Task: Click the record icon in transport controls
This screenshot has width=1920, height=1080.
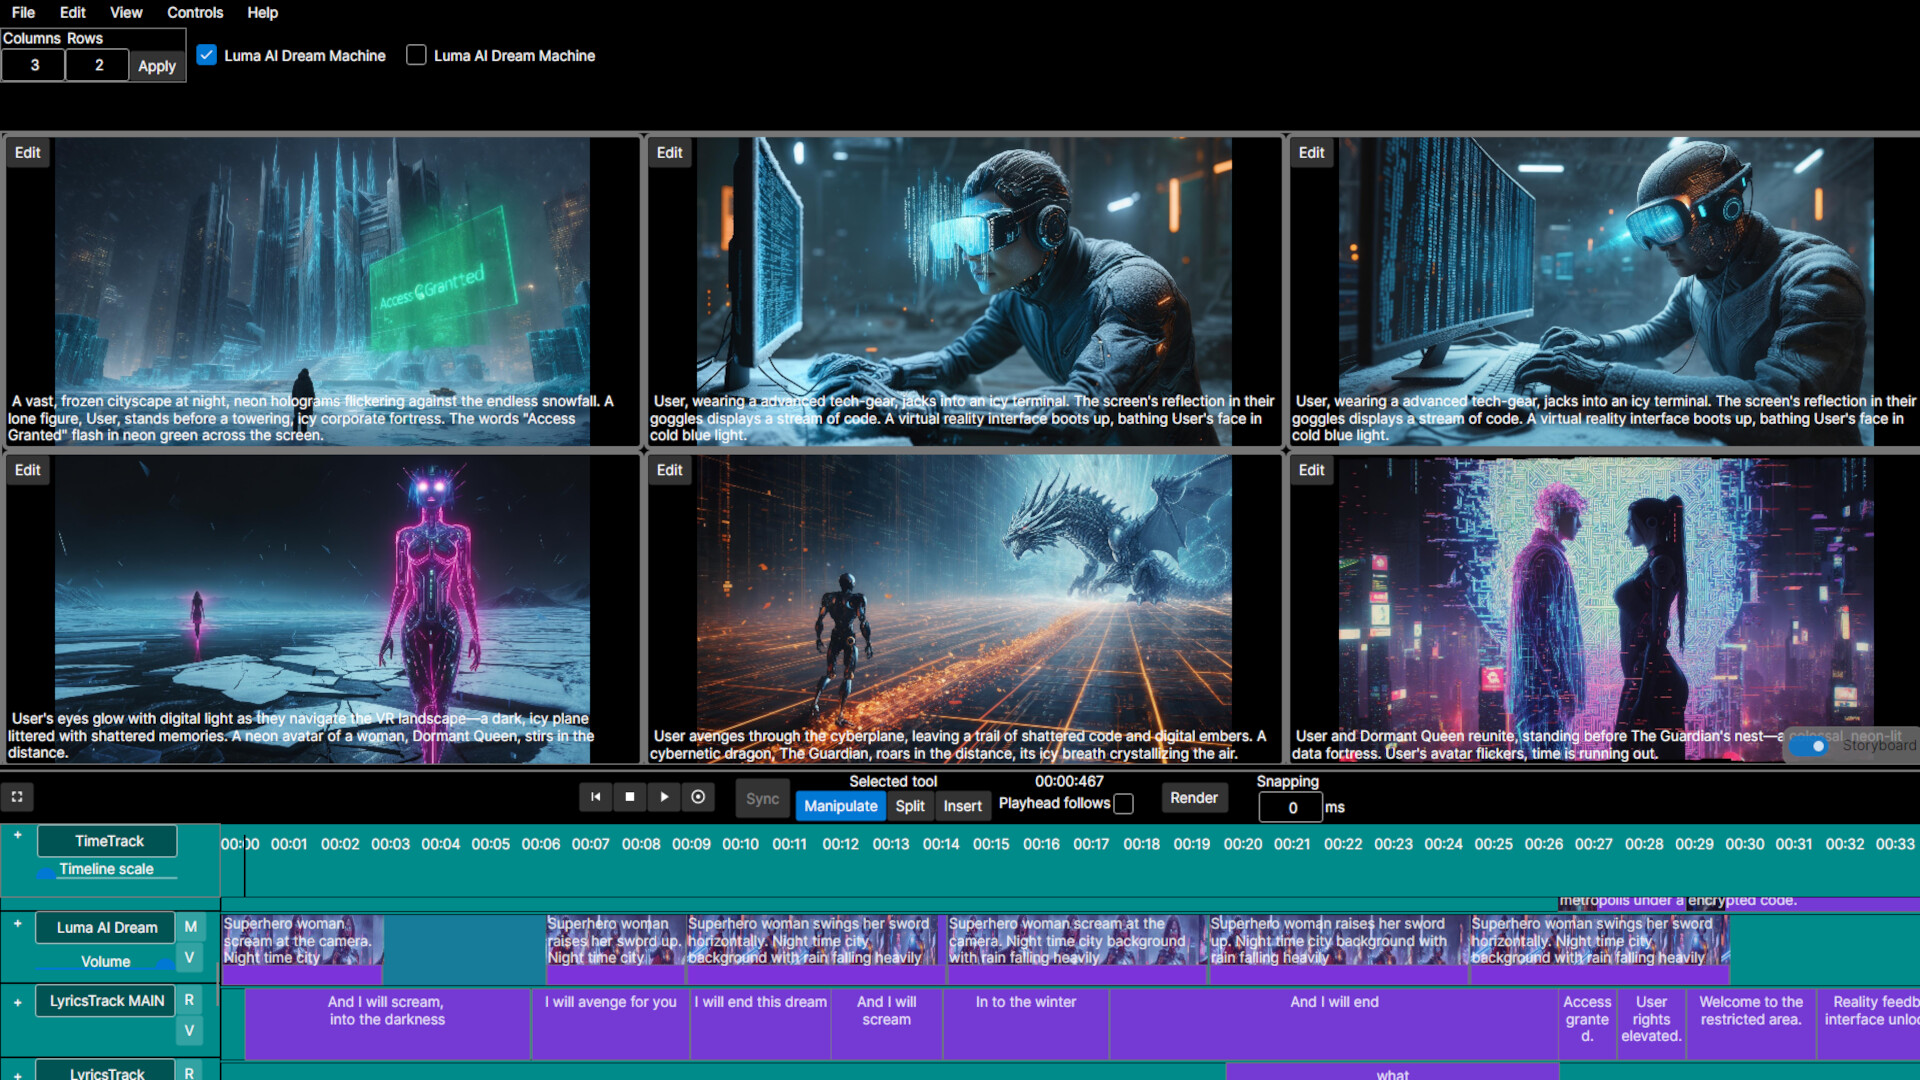Action: click(699, 797)
